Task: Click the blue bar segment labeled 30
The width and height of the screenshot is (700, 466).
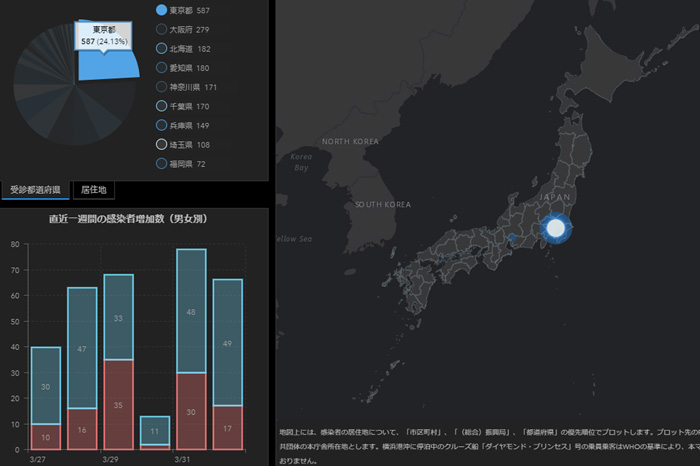Action: [45, 385]
